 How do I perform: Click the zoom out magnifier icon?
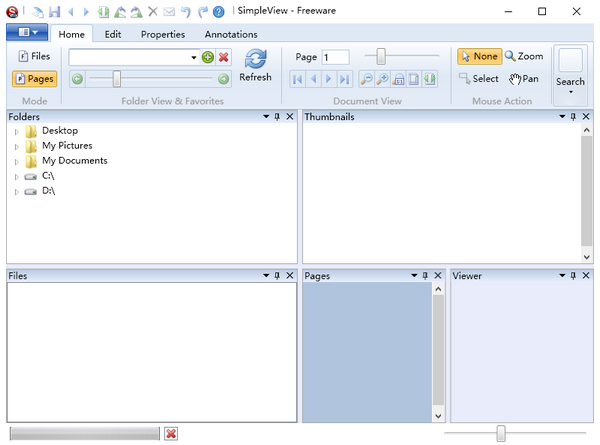(x=367, y=79)
